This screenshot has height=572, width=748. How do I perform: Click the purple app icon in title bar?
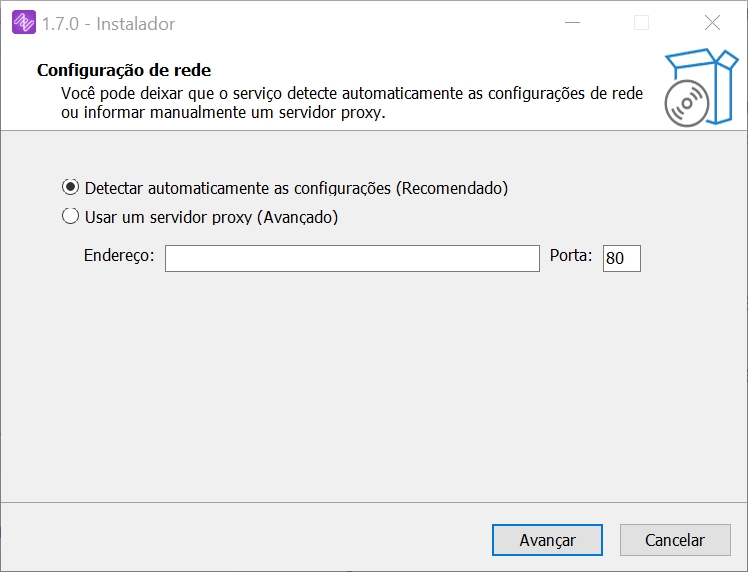(x=24, y=23)
